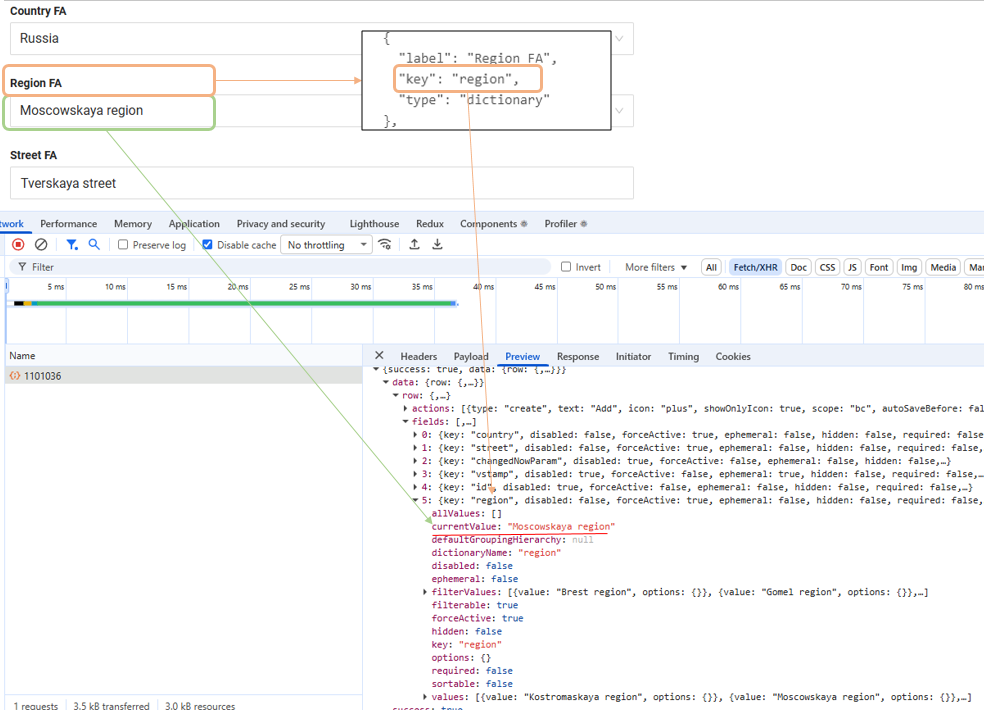Open the No throttling dropdown
Screen dimensions: 984x710
326,245
